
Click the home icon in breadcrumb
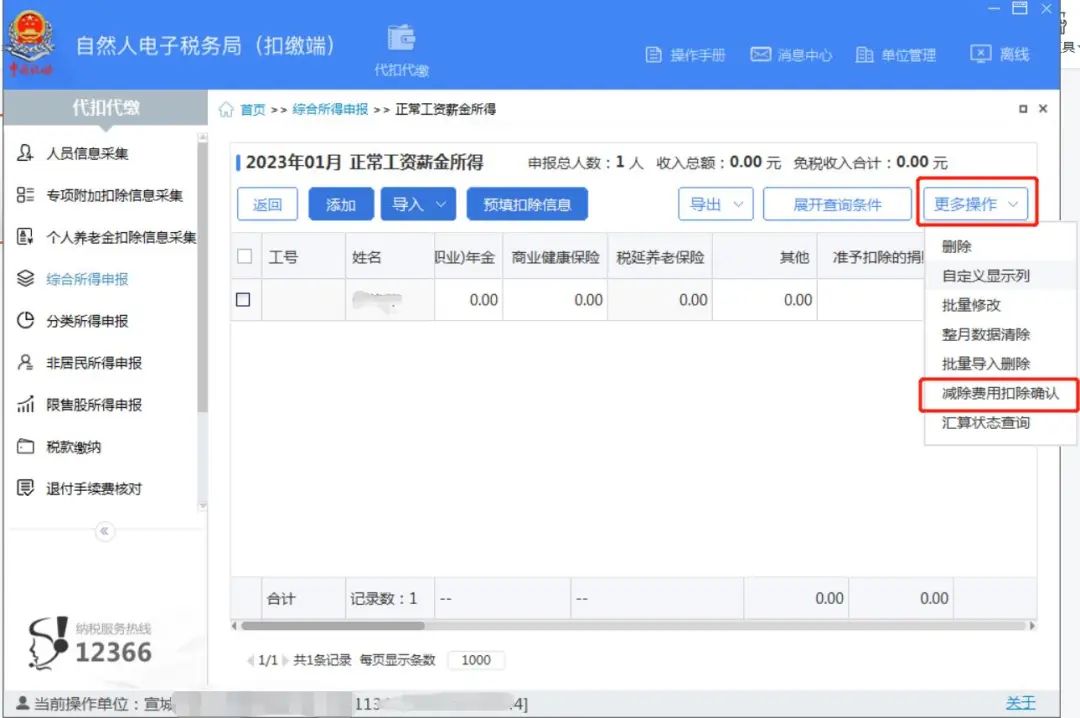coord(226,110)
